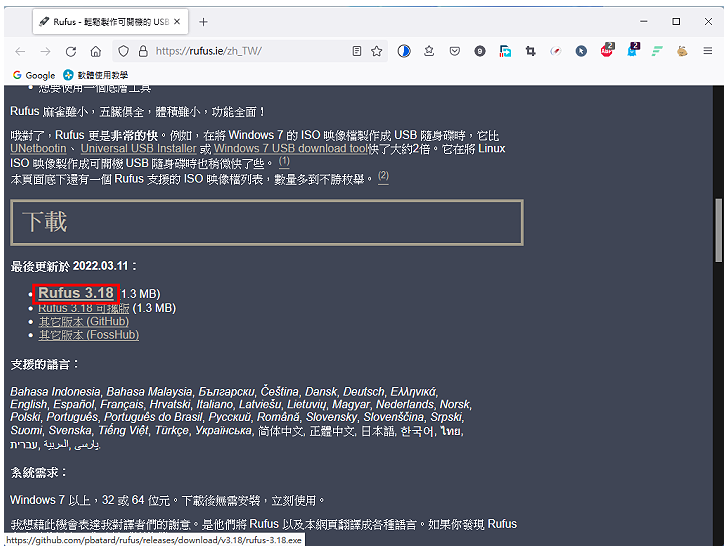Open other versions on FossHub
This screenshot has width=727, height=557.
coord(89,335)
